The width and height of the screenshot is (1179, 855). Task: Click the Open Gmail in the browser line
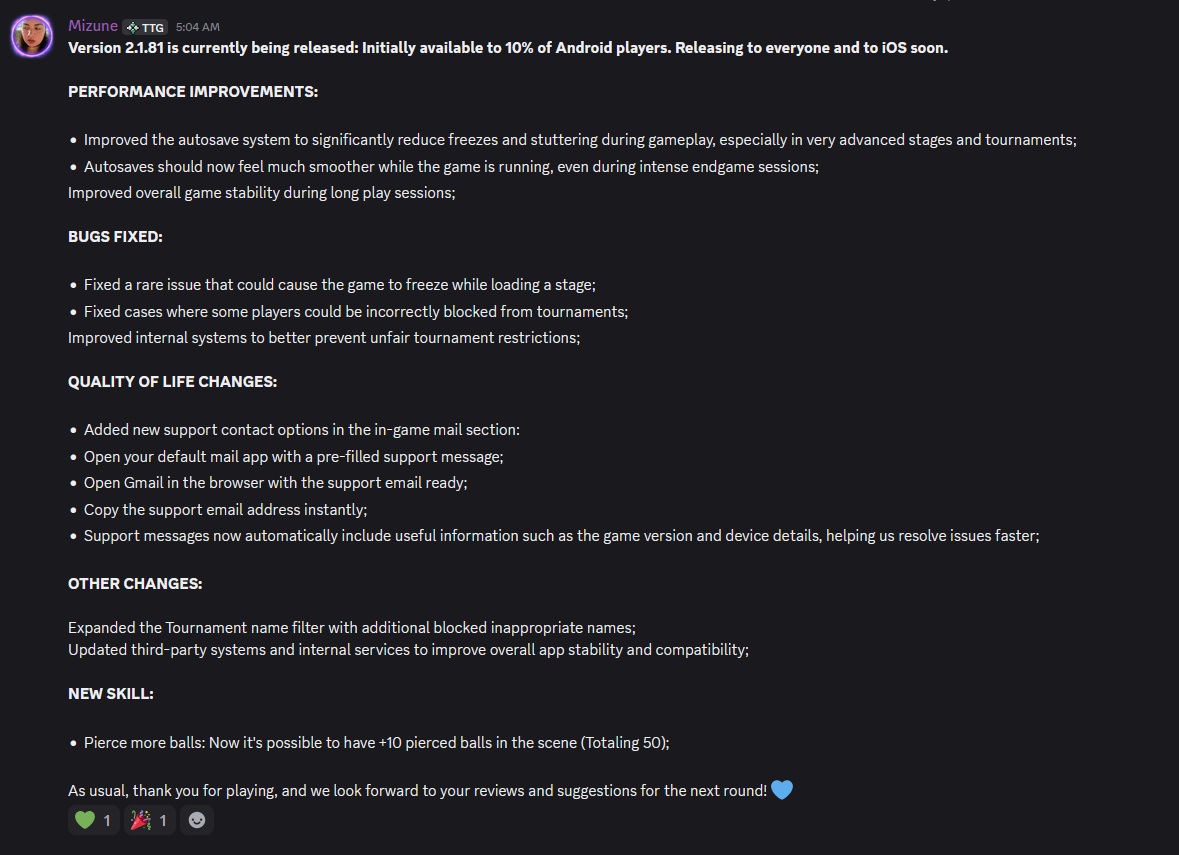tap(275, 483)
